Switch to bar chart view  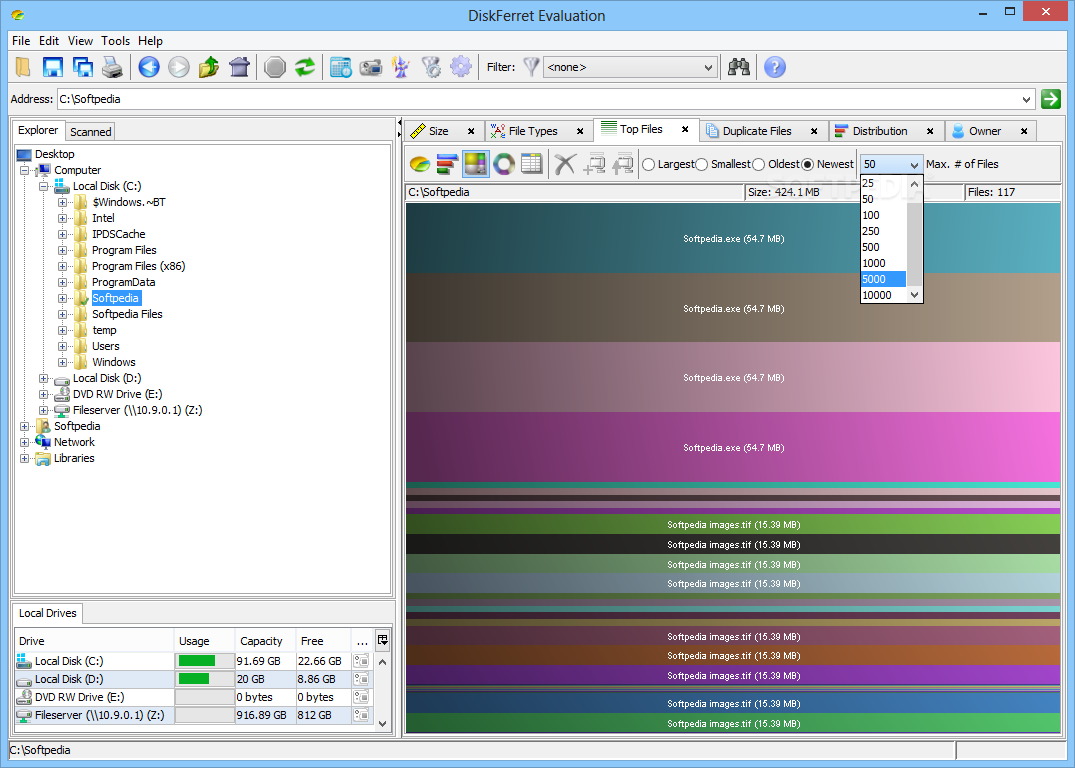447,164
